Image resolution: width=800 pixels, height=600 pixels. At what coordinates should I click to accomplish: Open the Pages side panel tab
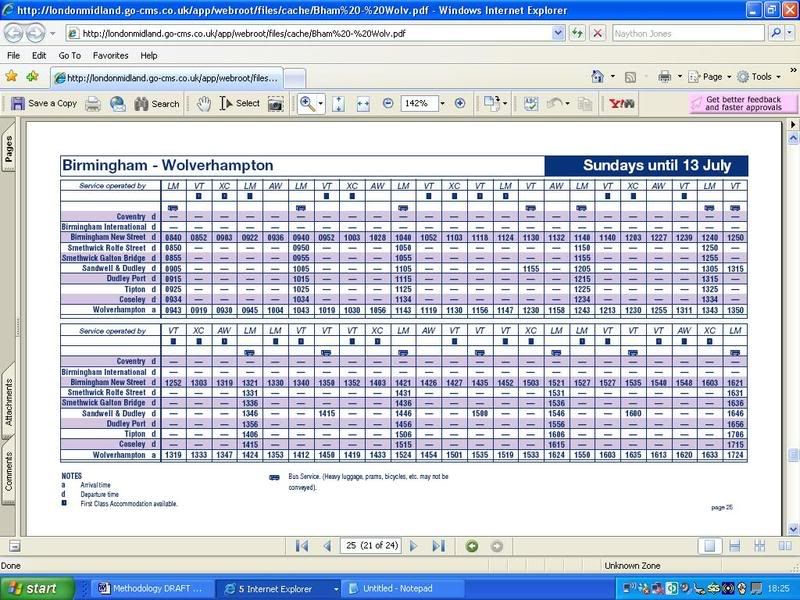[9, 148]
